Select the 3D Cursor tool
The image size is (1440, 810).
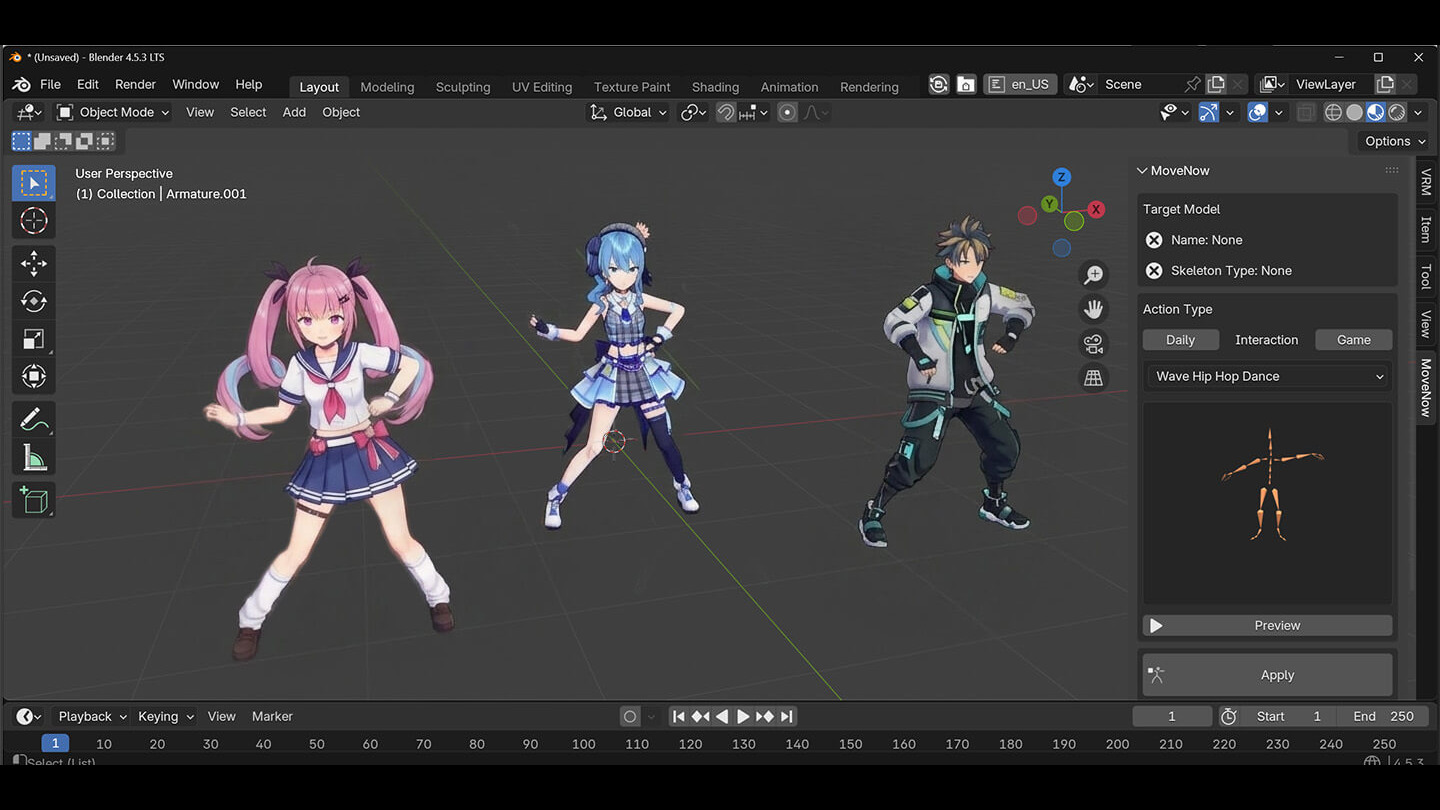pyautogui.click(x=33, y=221)
